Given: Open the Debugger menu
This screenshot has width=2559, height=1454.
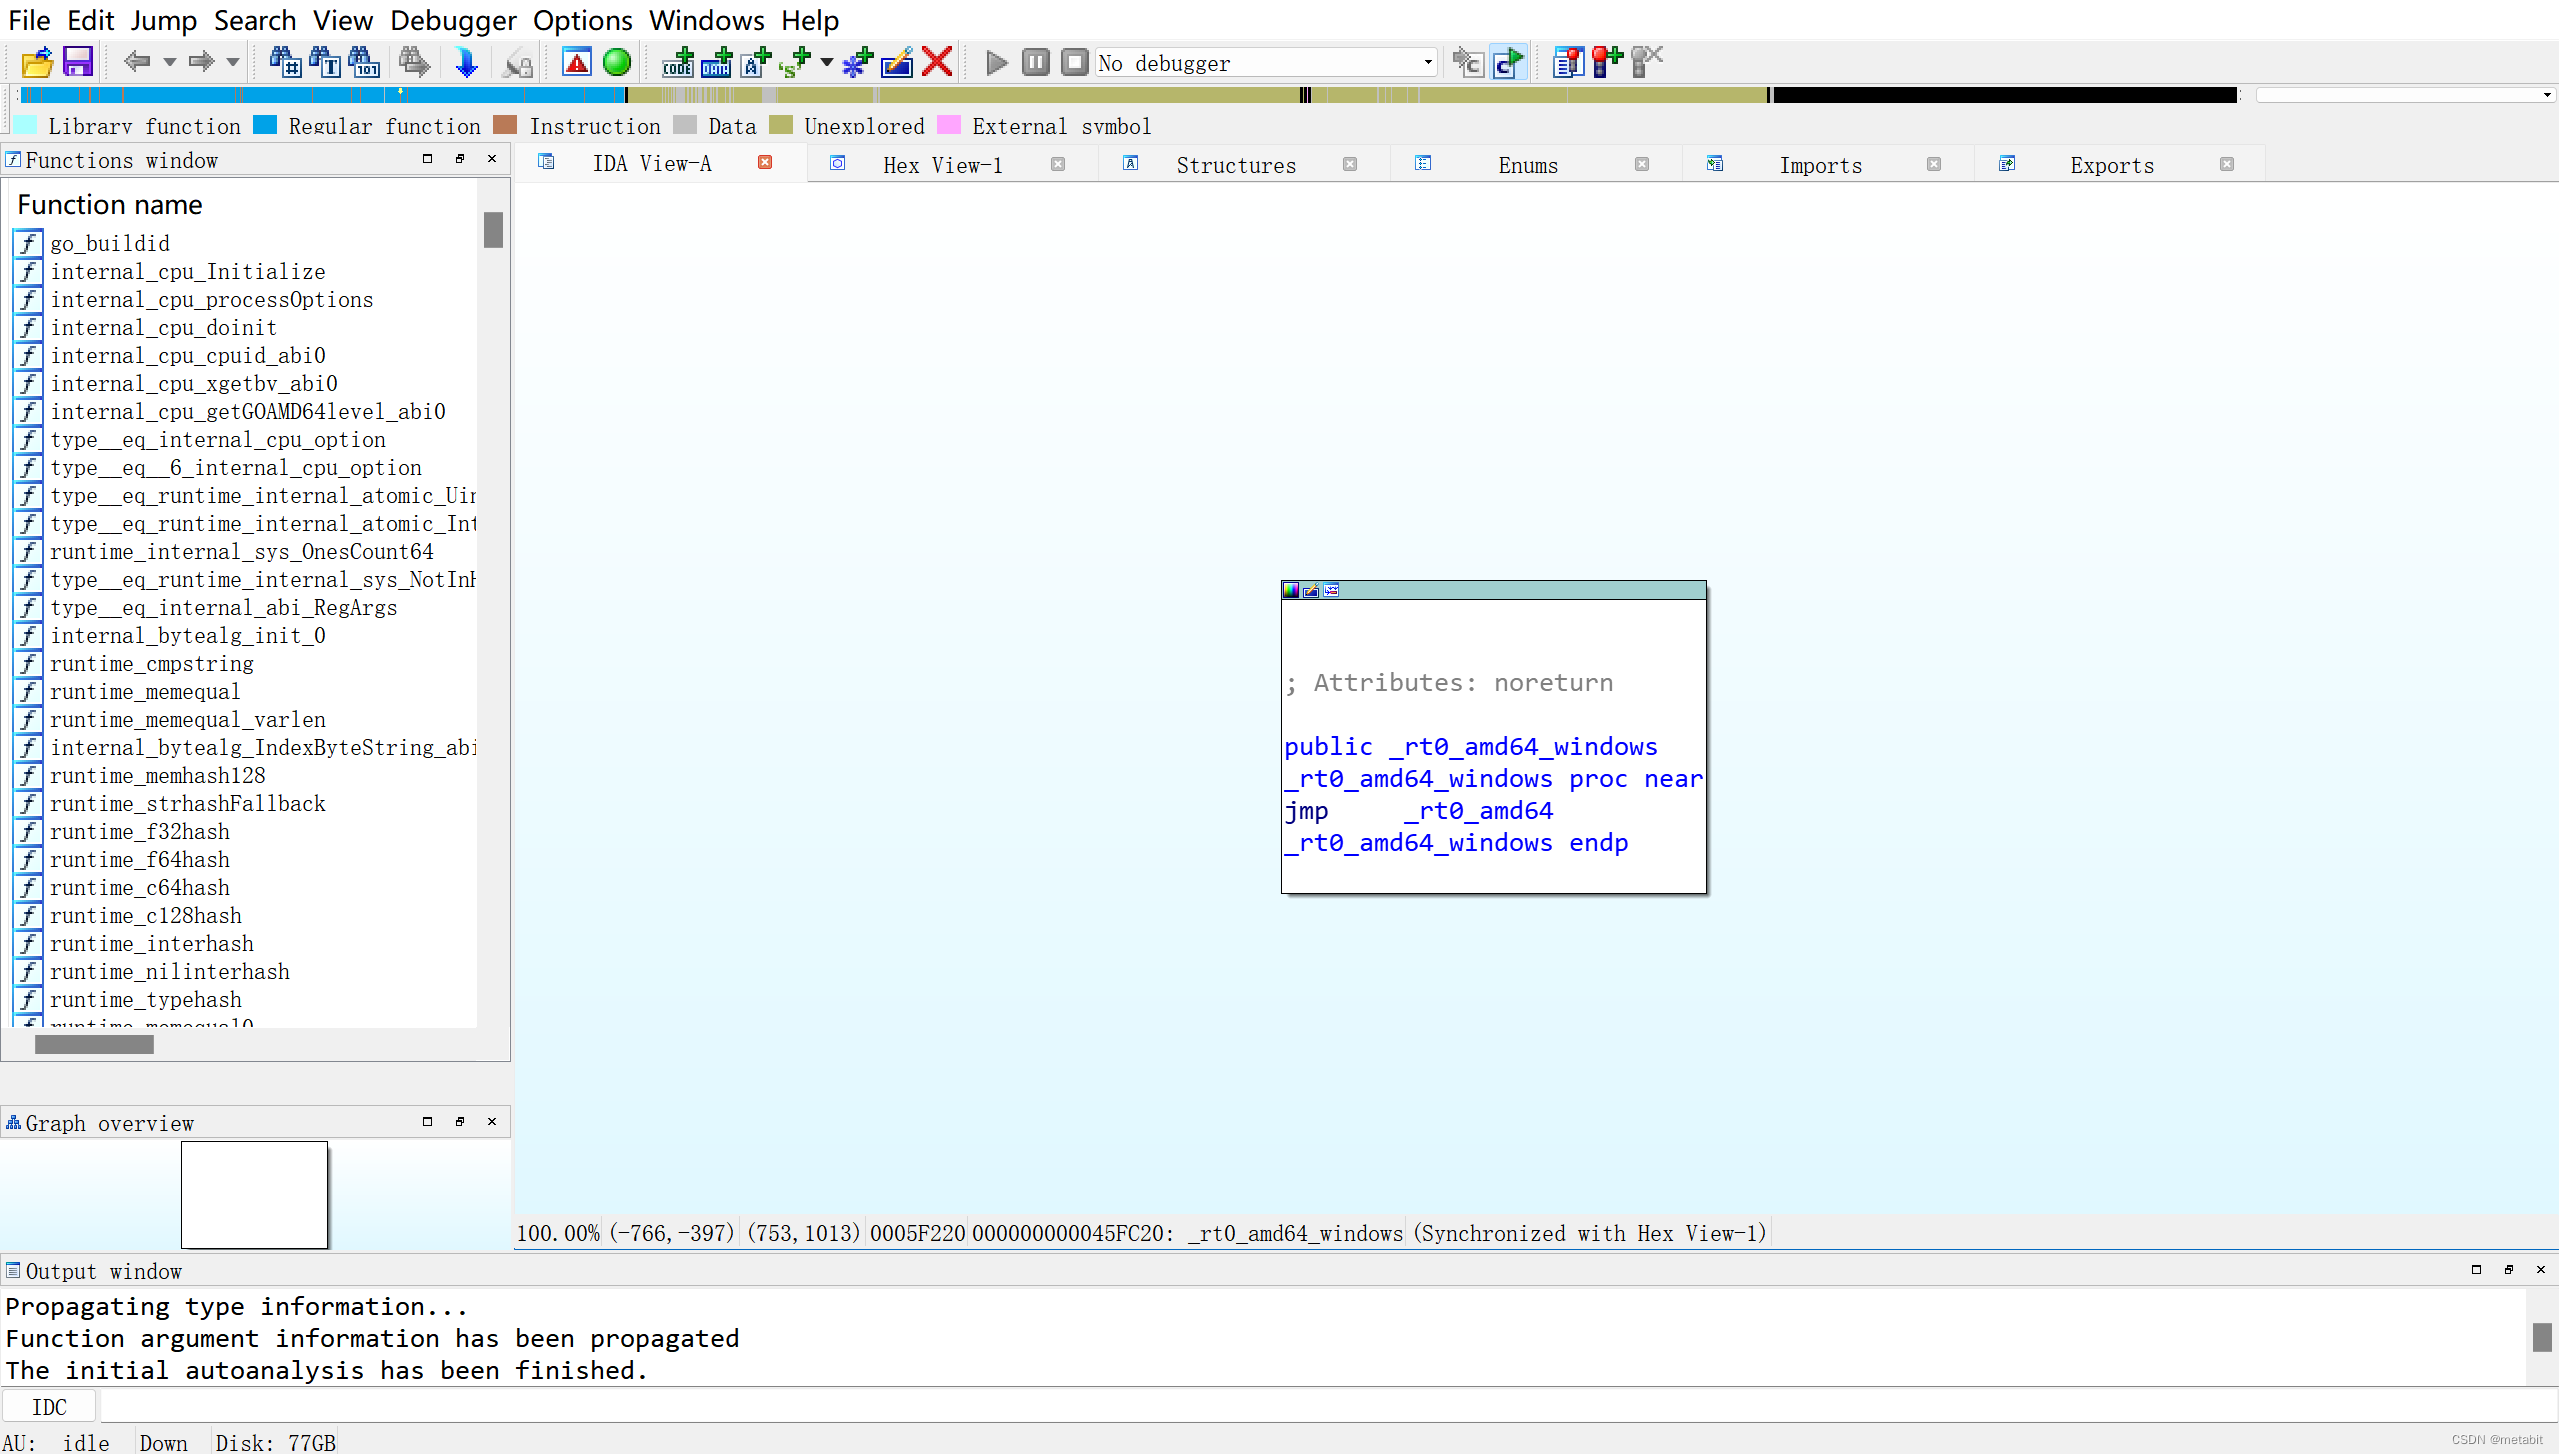Looking at the screenshot, I should tap(453, 20).
